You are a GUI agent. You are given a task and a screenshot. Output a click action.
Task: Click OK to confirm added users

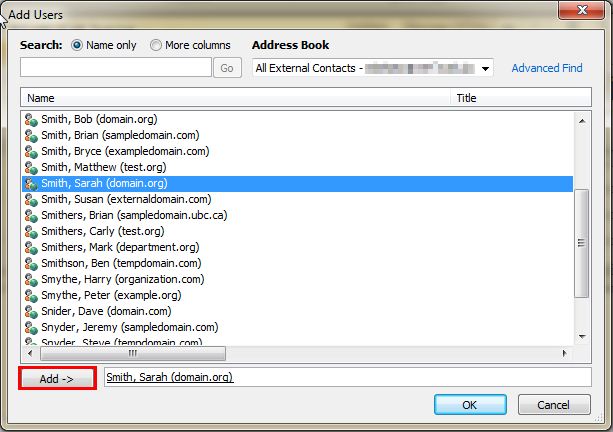pos(469,405)
